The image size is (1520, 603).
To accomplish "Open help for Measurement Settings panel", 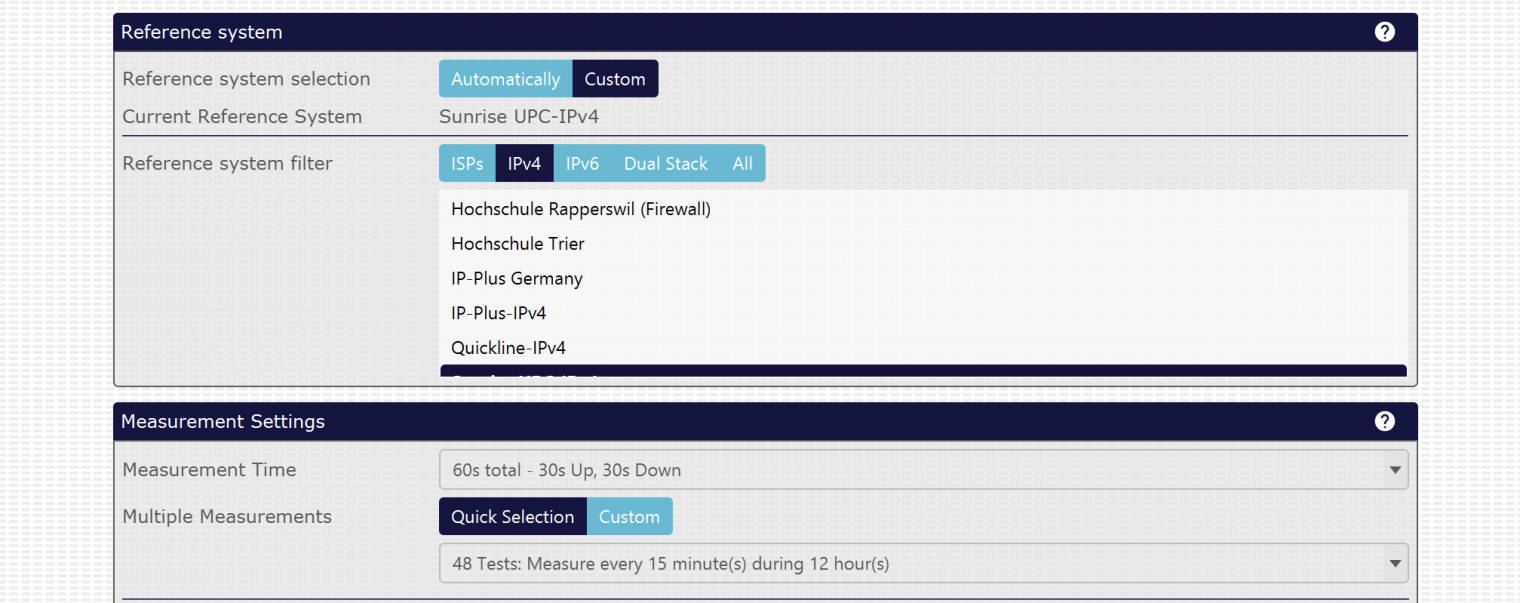I will [1384, 421].
